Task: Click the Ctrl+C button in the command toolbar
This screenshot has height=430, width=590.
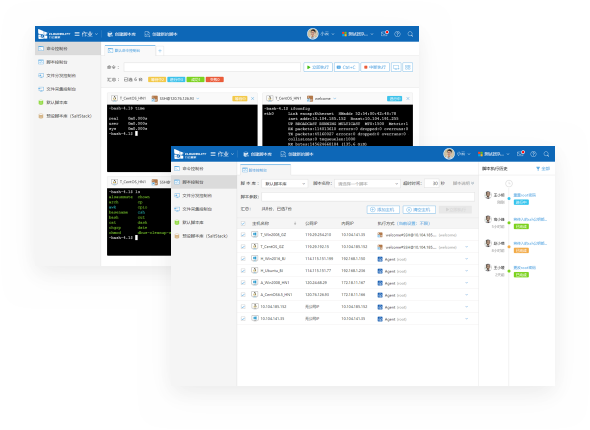Action: click(x=347, y=67)
